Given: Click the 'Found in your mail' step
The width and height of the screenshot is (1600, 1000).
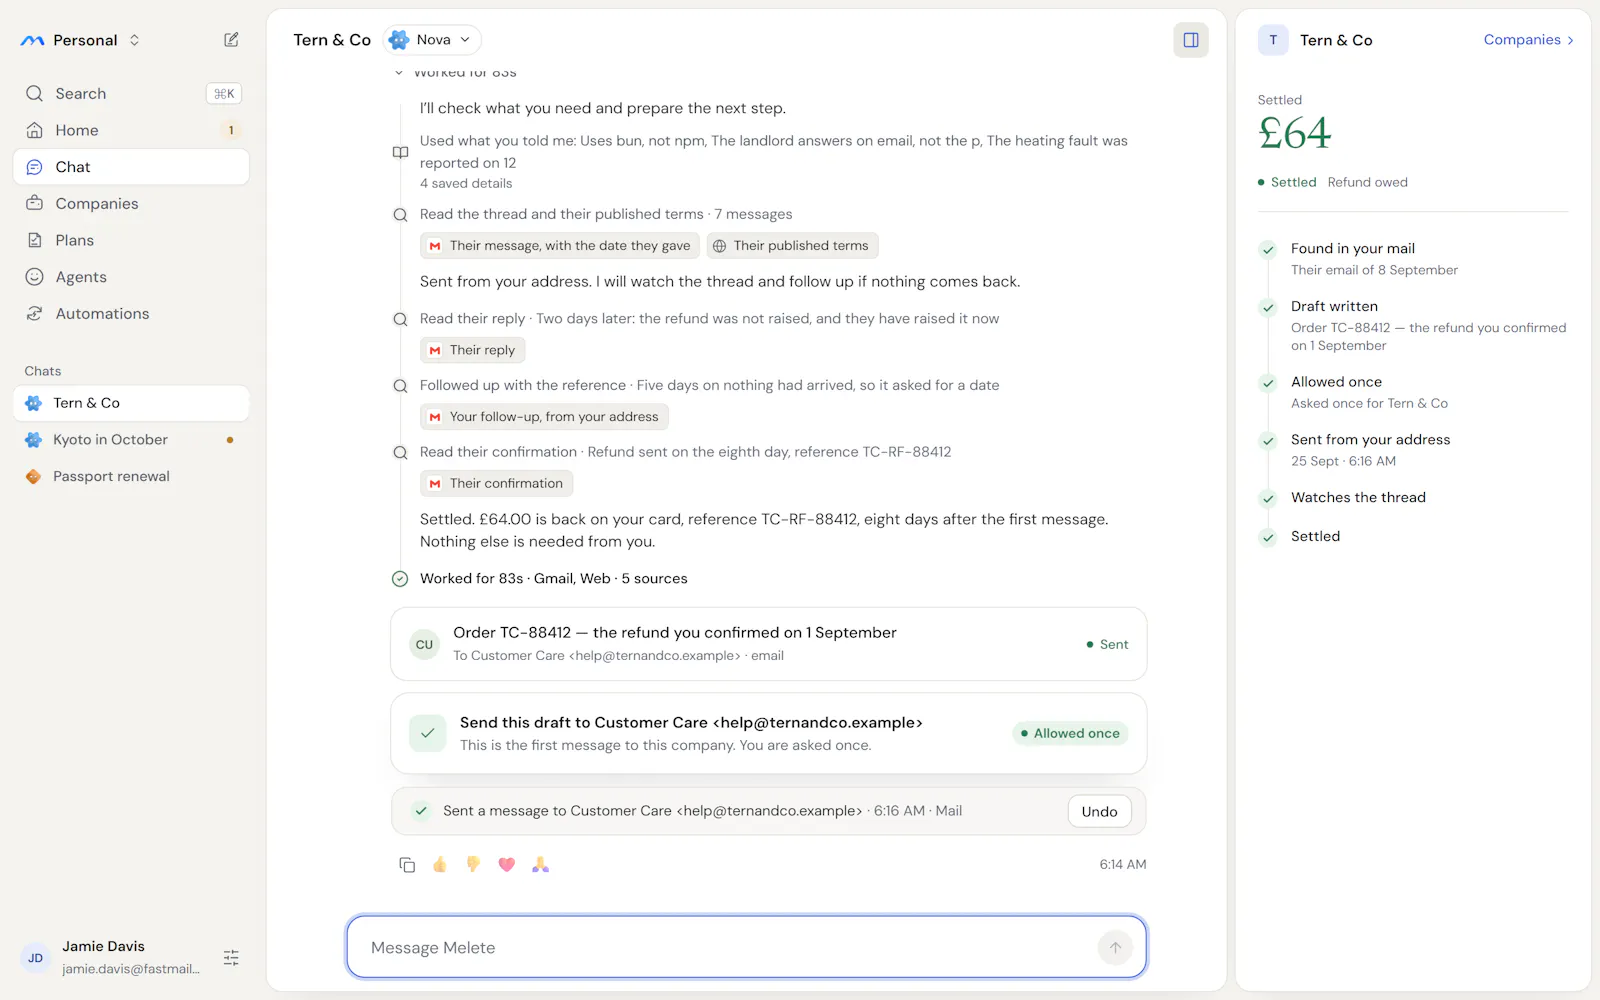Looking at the screenshot, I should pos(1413,258).
